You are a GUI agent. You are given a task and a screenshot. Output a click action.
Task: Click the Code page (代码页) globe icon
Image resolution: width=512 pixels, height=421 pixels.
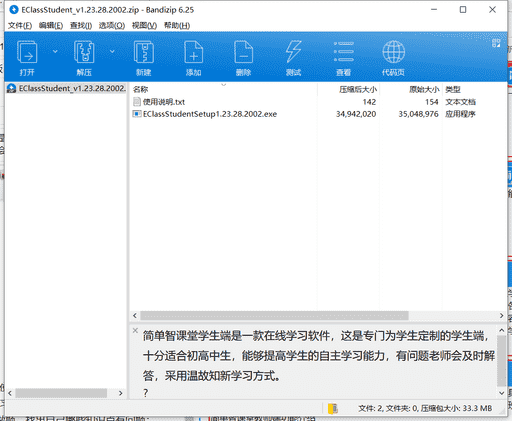tap(393, 52)
